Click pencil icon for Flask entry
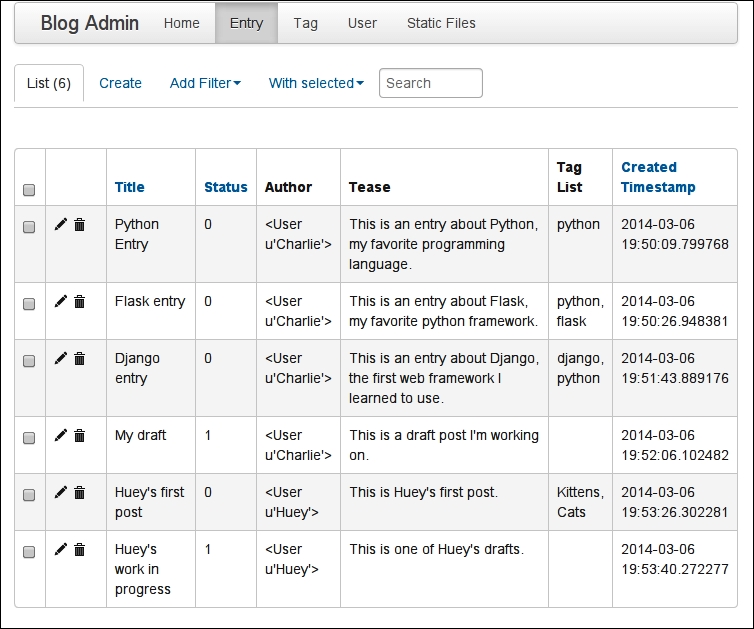This screenshot has height=629, width=754. [x=61, y=301]
